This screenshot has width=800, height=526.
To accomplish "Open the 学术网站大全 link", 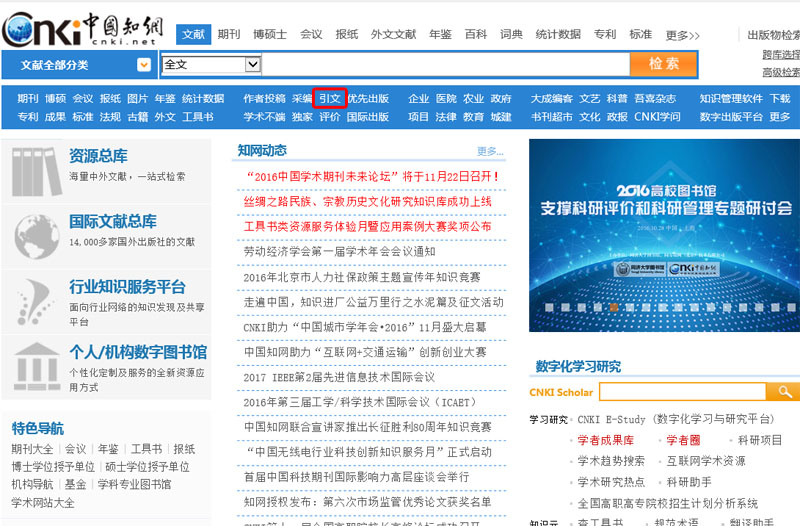I will [x=43, y=503].
